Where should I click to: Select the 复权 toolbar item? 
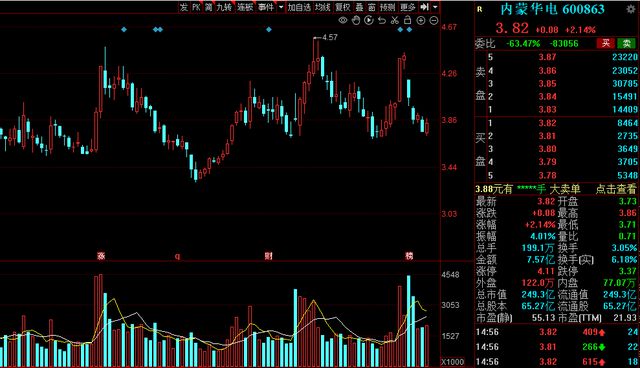click(342, 7)
